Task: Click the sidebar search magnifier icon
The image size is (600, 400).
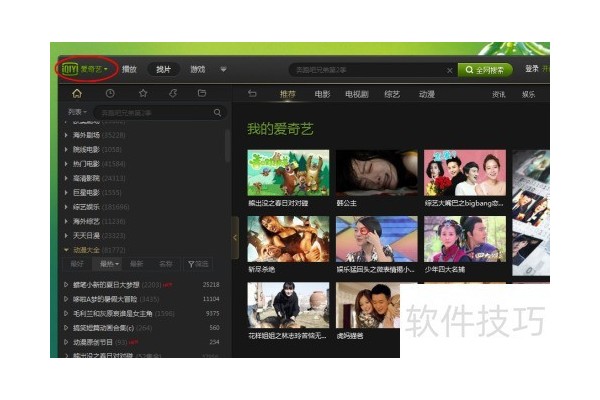Action: (x=217, y=113)
